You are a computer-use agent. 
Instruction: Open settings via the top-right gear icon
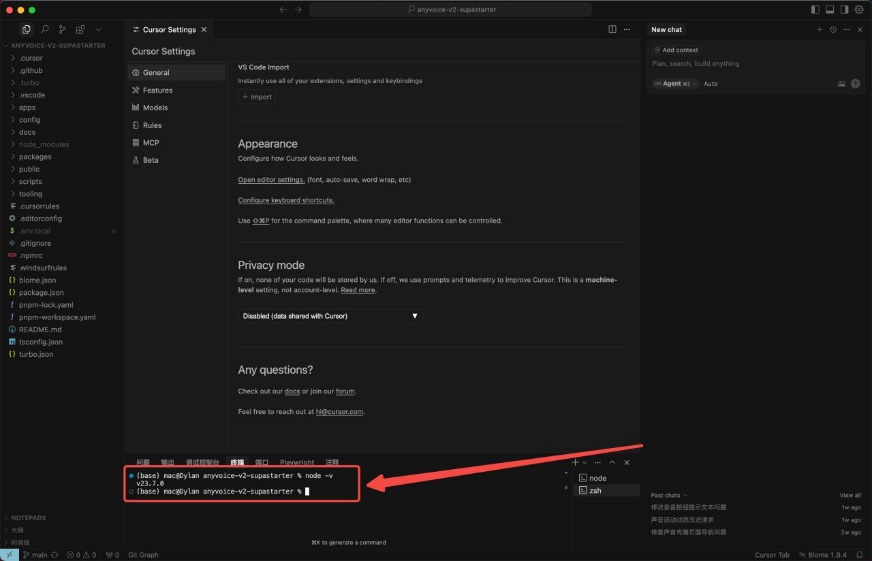click(859, 9)
